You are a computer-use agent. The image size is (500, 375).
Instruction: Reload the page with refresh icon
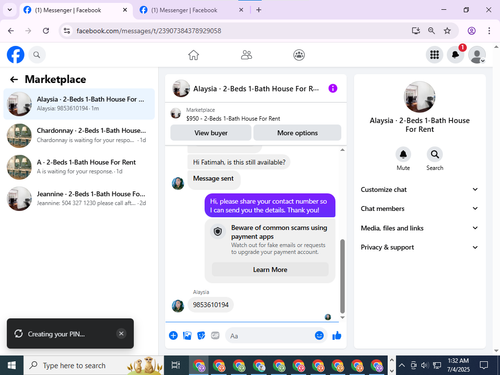click(46, 31)
